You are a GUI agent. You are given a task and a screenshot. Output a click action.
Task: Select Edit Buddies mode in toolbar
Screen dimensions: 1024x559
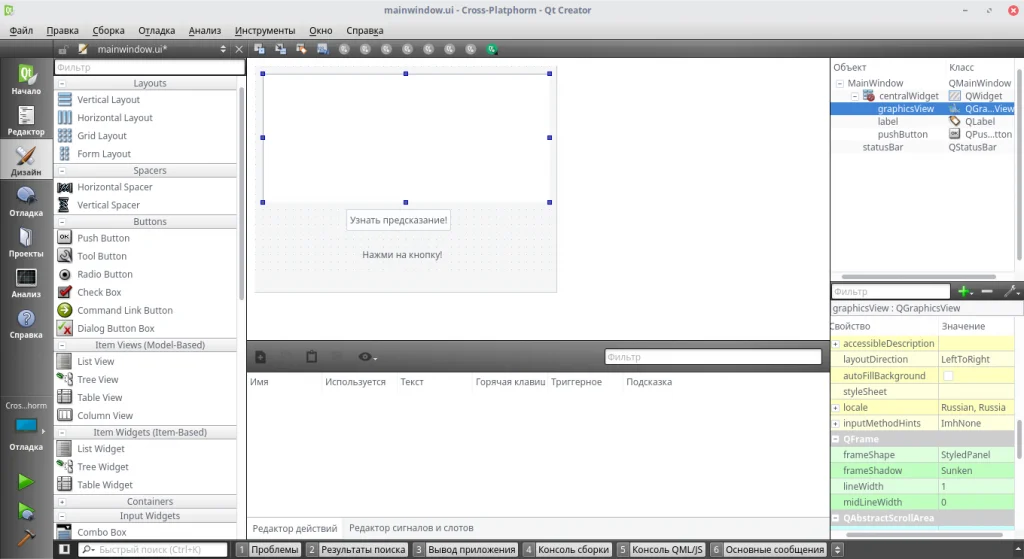pyautogui.click(x=301, y=49)
